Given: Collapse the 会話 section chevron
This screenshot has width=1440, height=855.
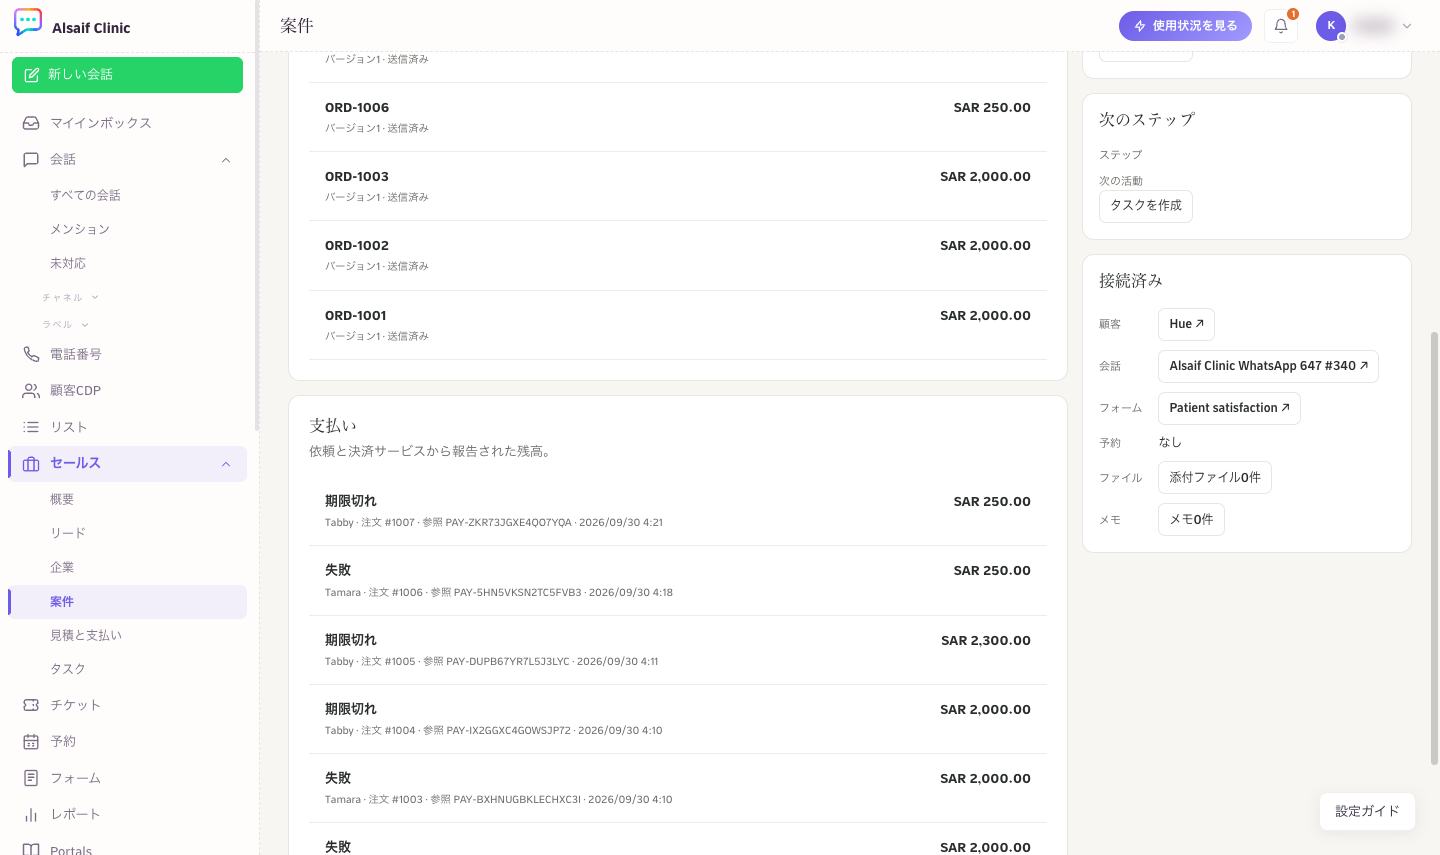Looking at the screenshot, I should (226, 160).
